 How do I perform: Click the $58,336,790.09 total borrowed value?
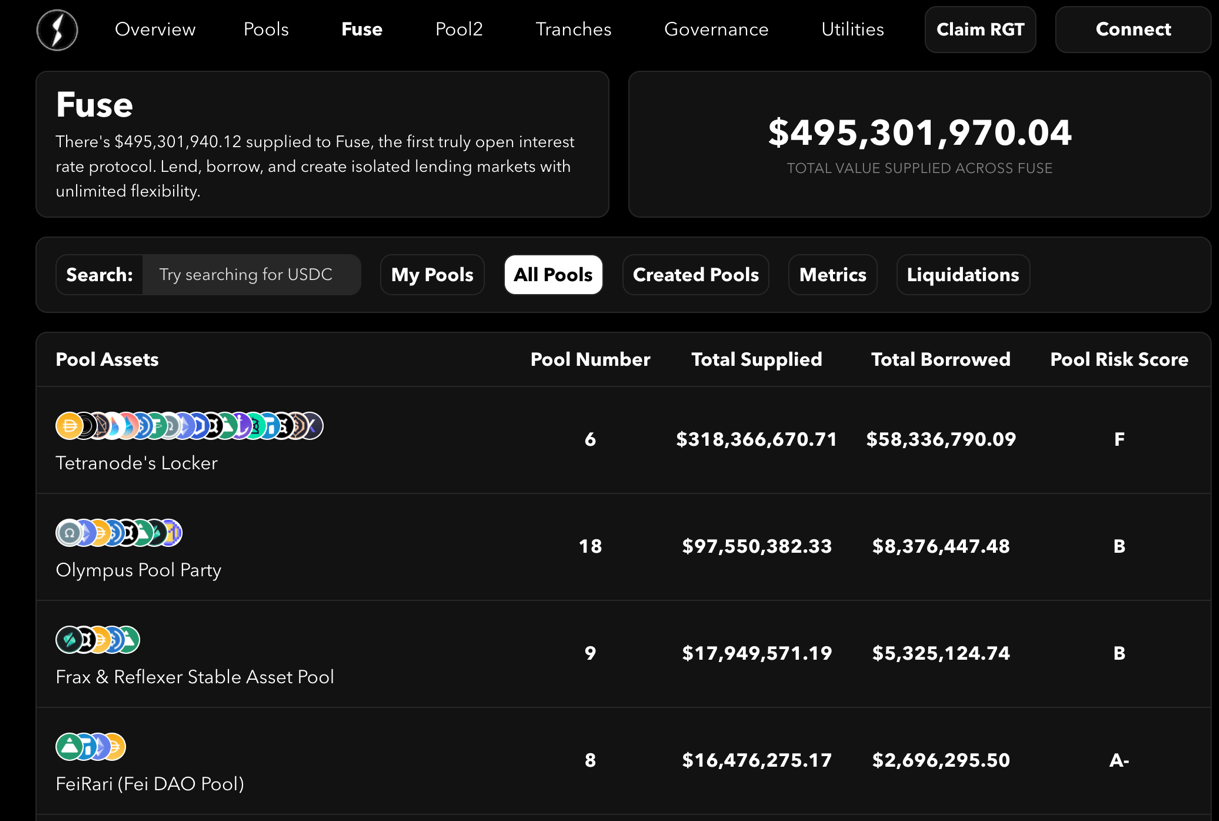pyautogui.click(x=941, y=440)
